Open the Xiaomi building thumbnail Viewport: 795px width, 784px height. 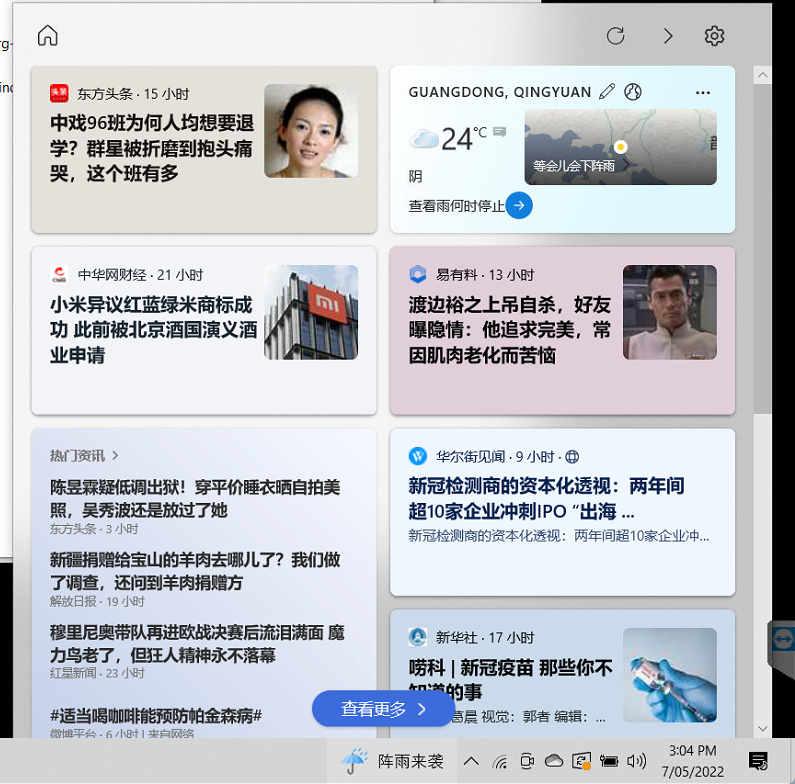pyautogui.click(x=311, y=312)
